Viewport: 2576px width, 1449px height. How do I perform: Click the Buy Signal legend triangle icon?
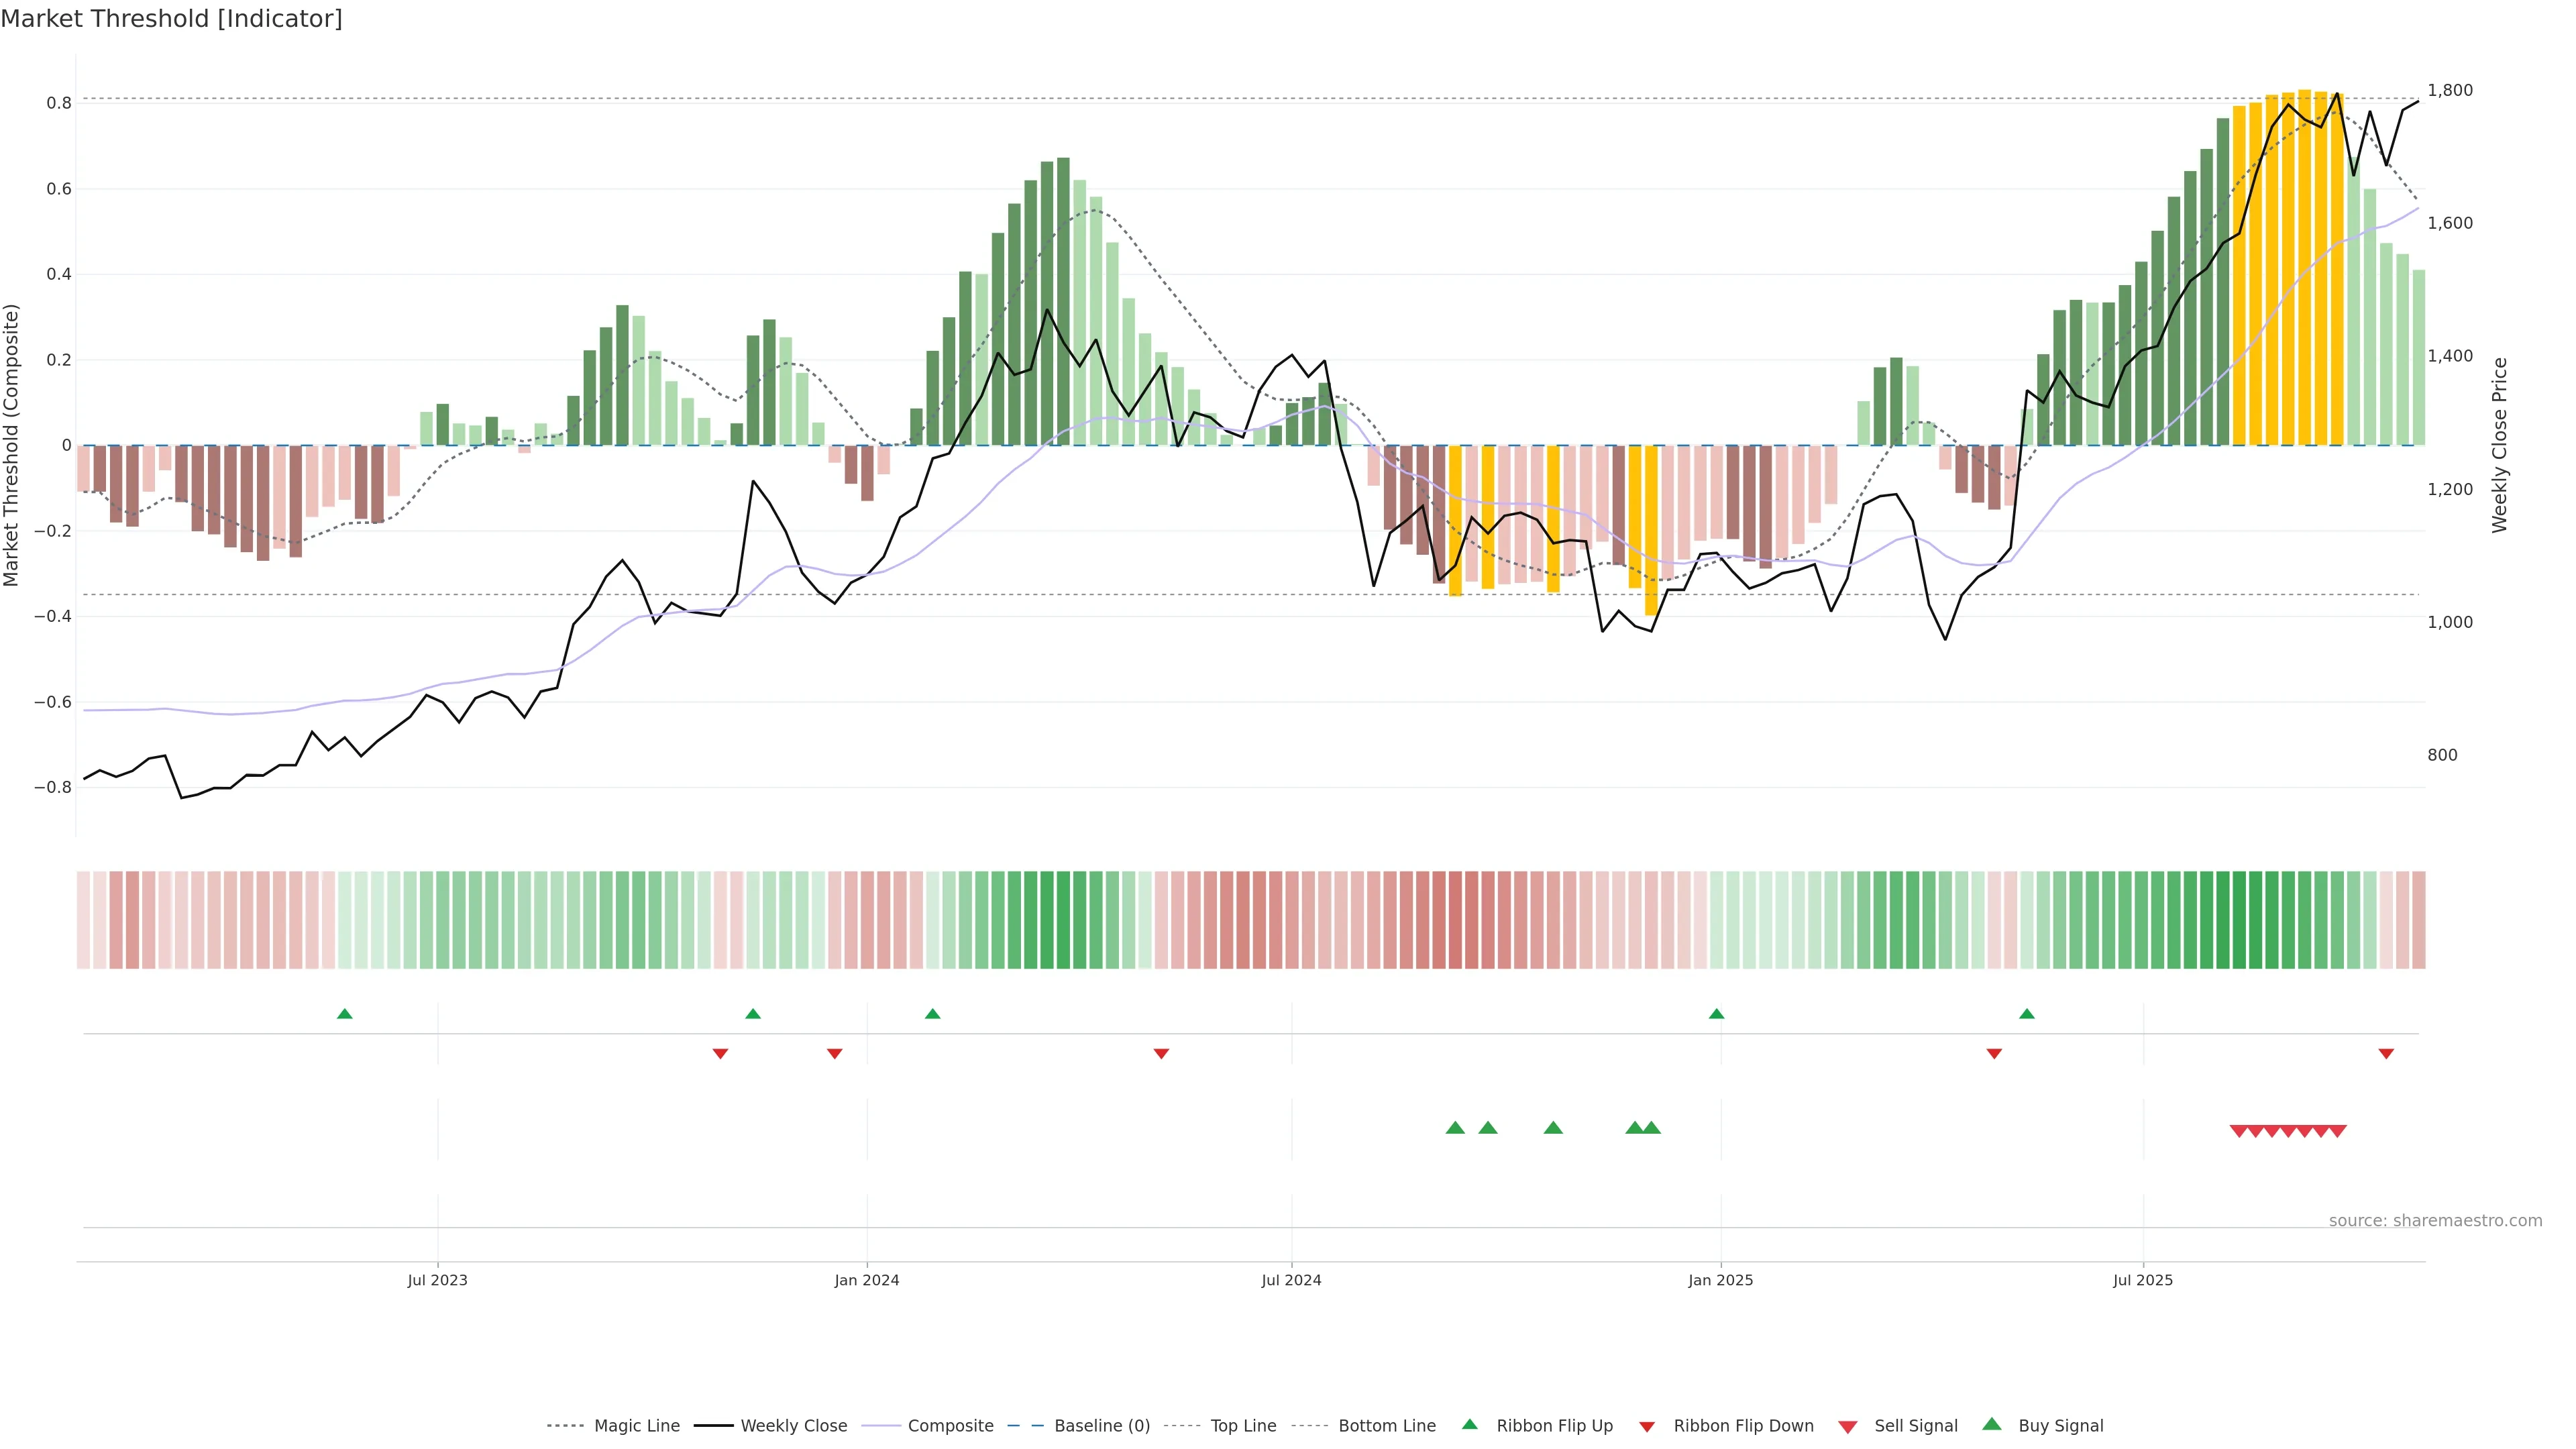click(x=1991, y=1424)
